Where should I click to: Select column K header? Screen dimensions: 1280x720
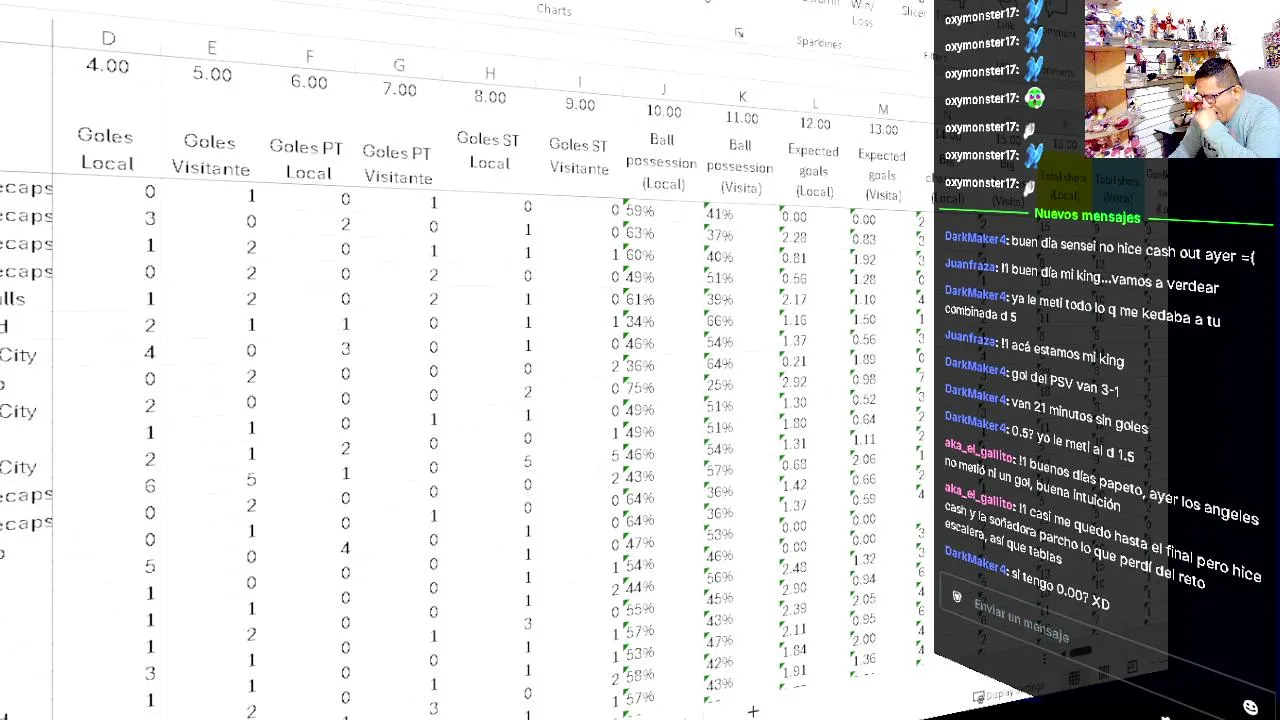click(742, 96)
